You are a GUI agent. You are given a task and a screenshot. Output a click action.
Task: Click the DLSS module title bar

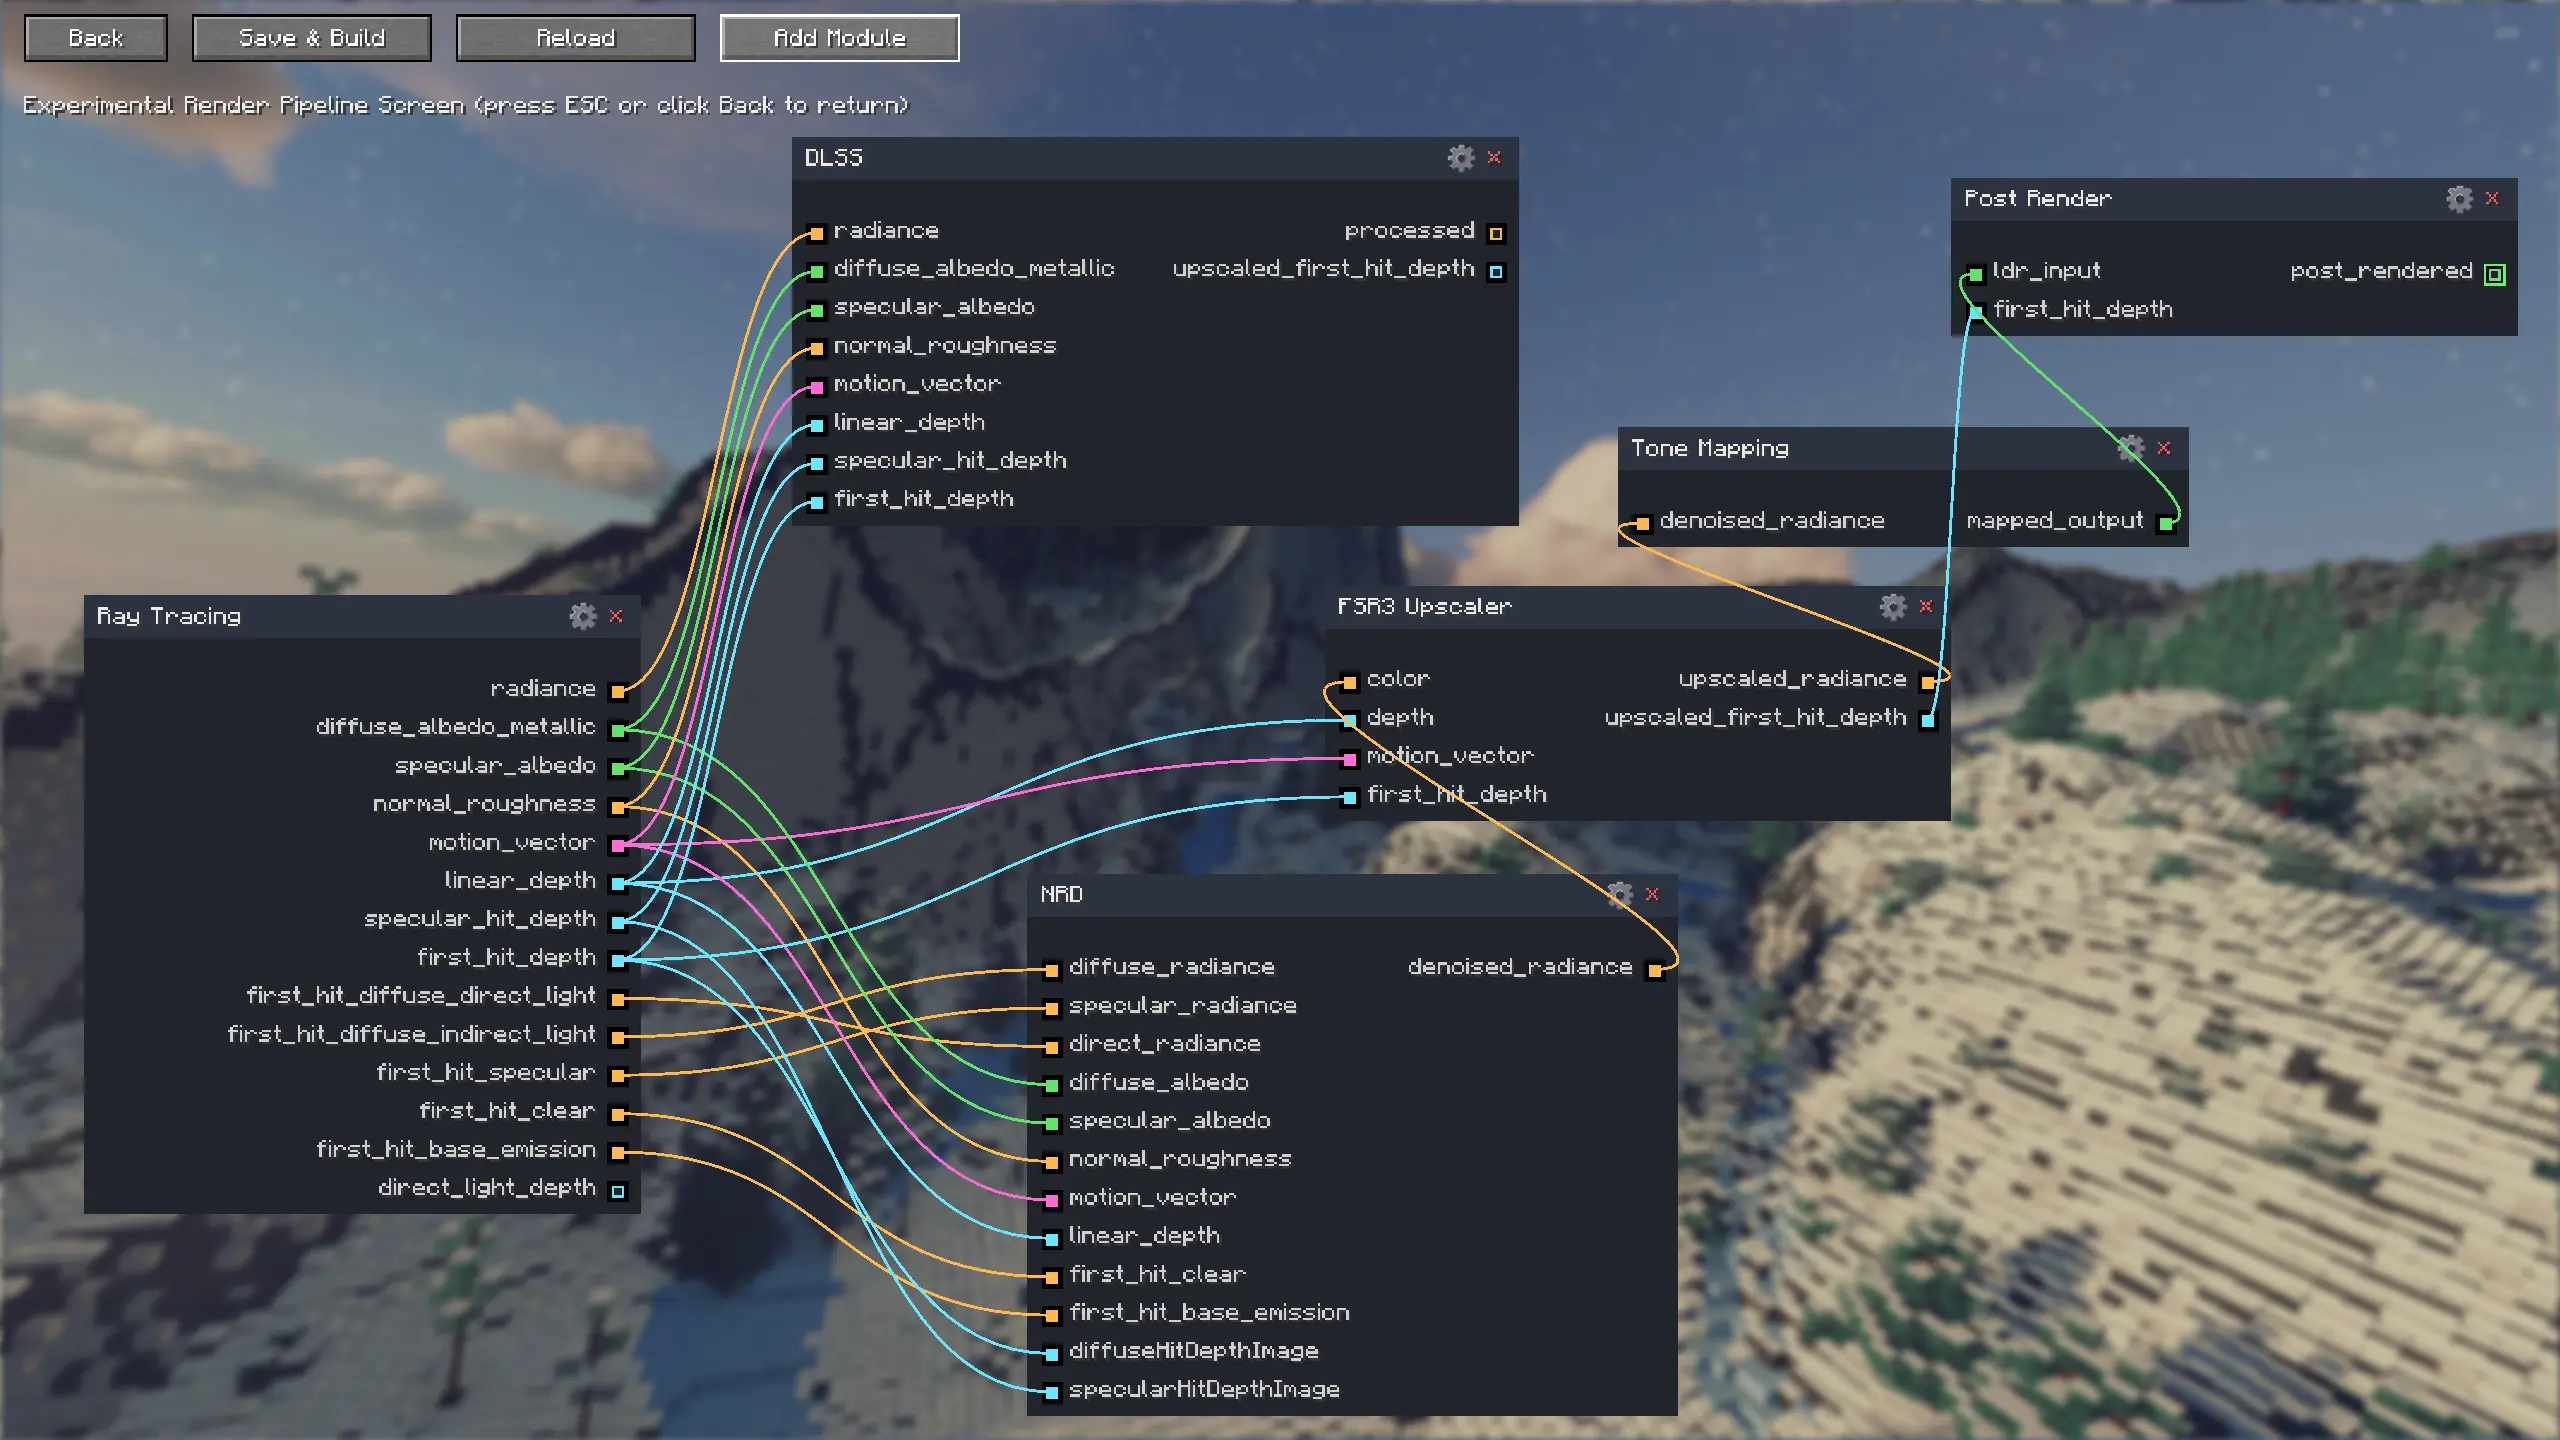[x=1155, y=158]
